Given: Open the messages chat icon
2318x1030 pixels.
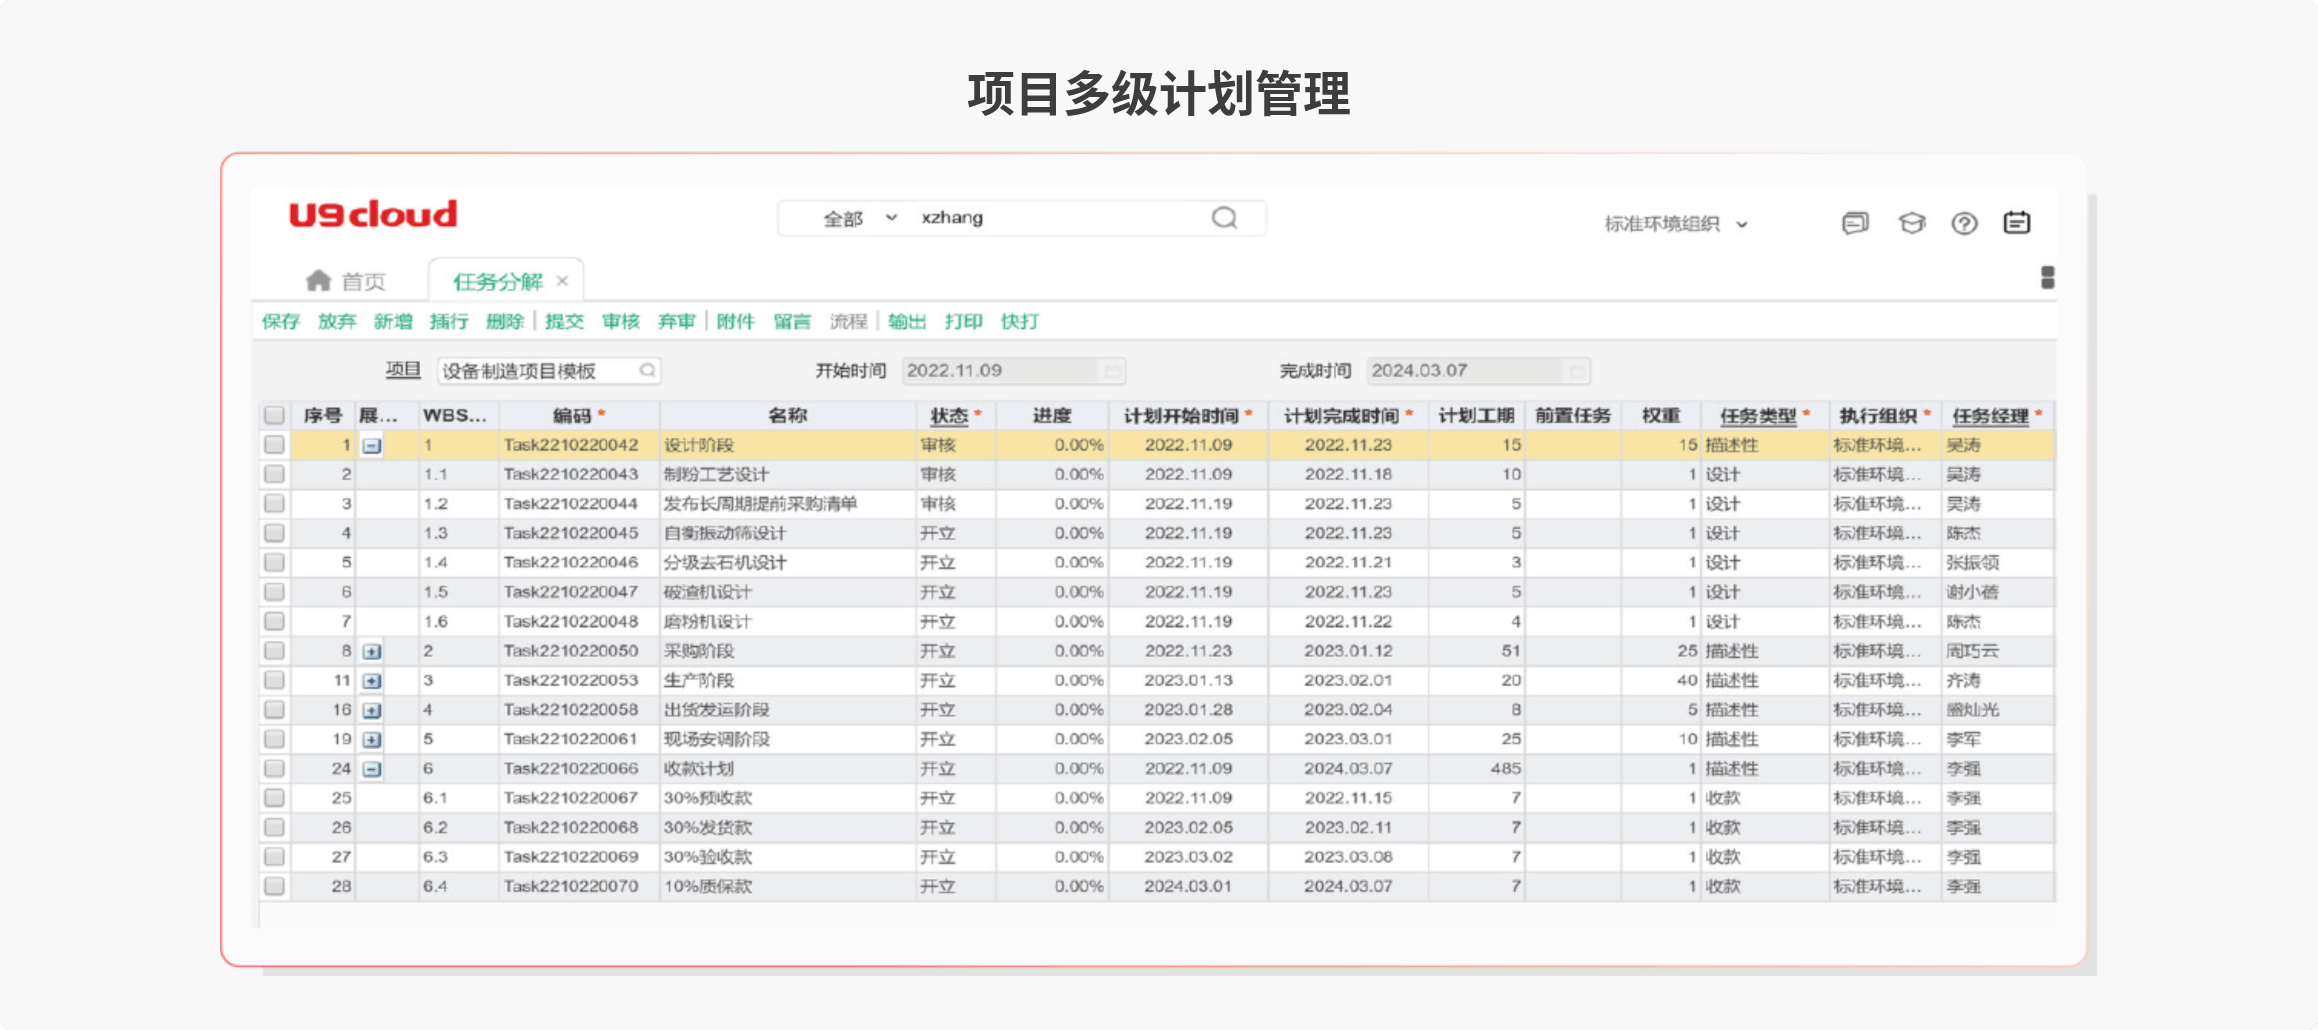Looking at the screenshot, I should pos(1855,223).
